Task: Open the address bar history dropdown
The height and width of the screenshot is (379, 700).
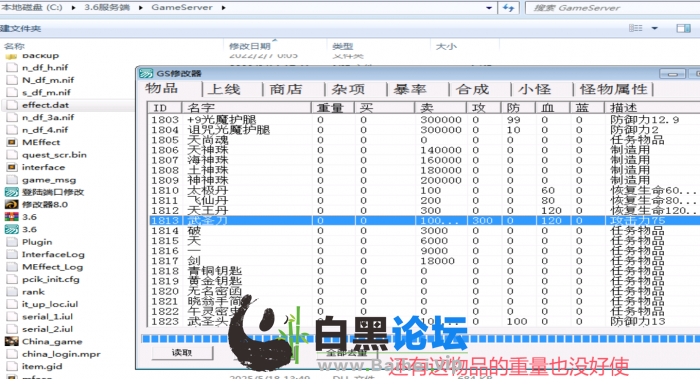Action: [x=489, y=8]
